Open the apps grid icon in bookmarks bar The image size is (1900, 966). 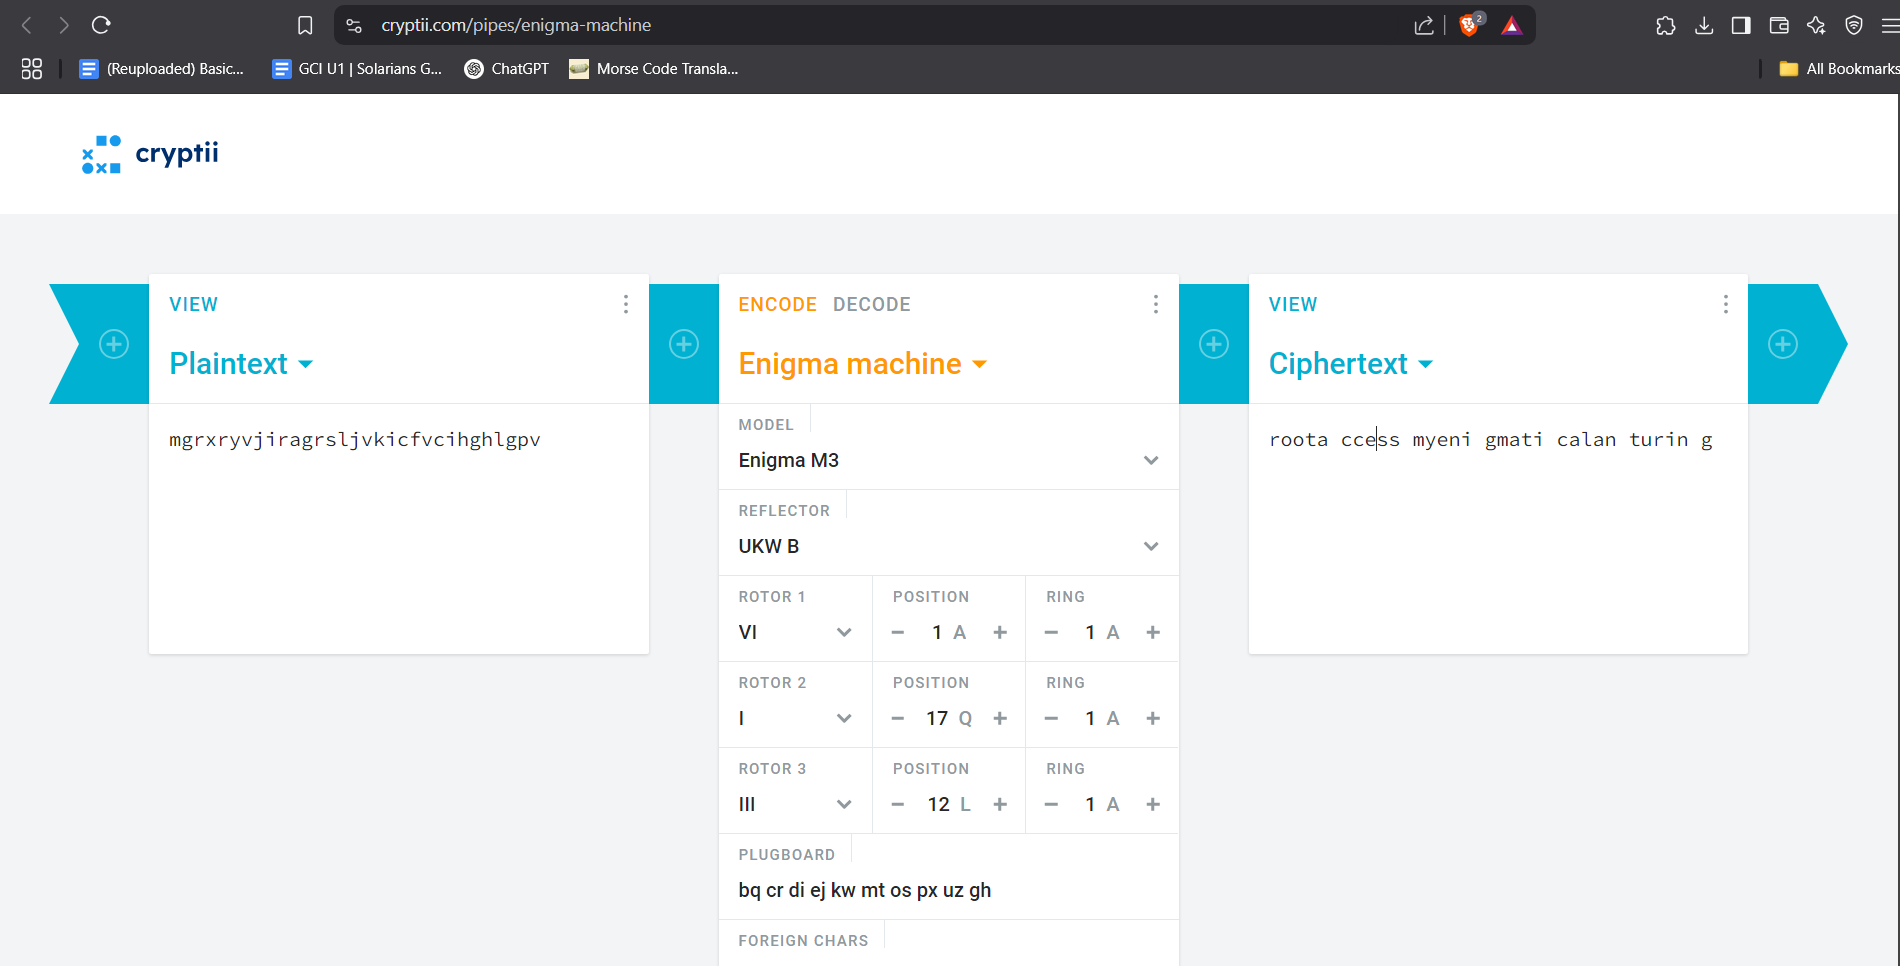coord(32,68)
